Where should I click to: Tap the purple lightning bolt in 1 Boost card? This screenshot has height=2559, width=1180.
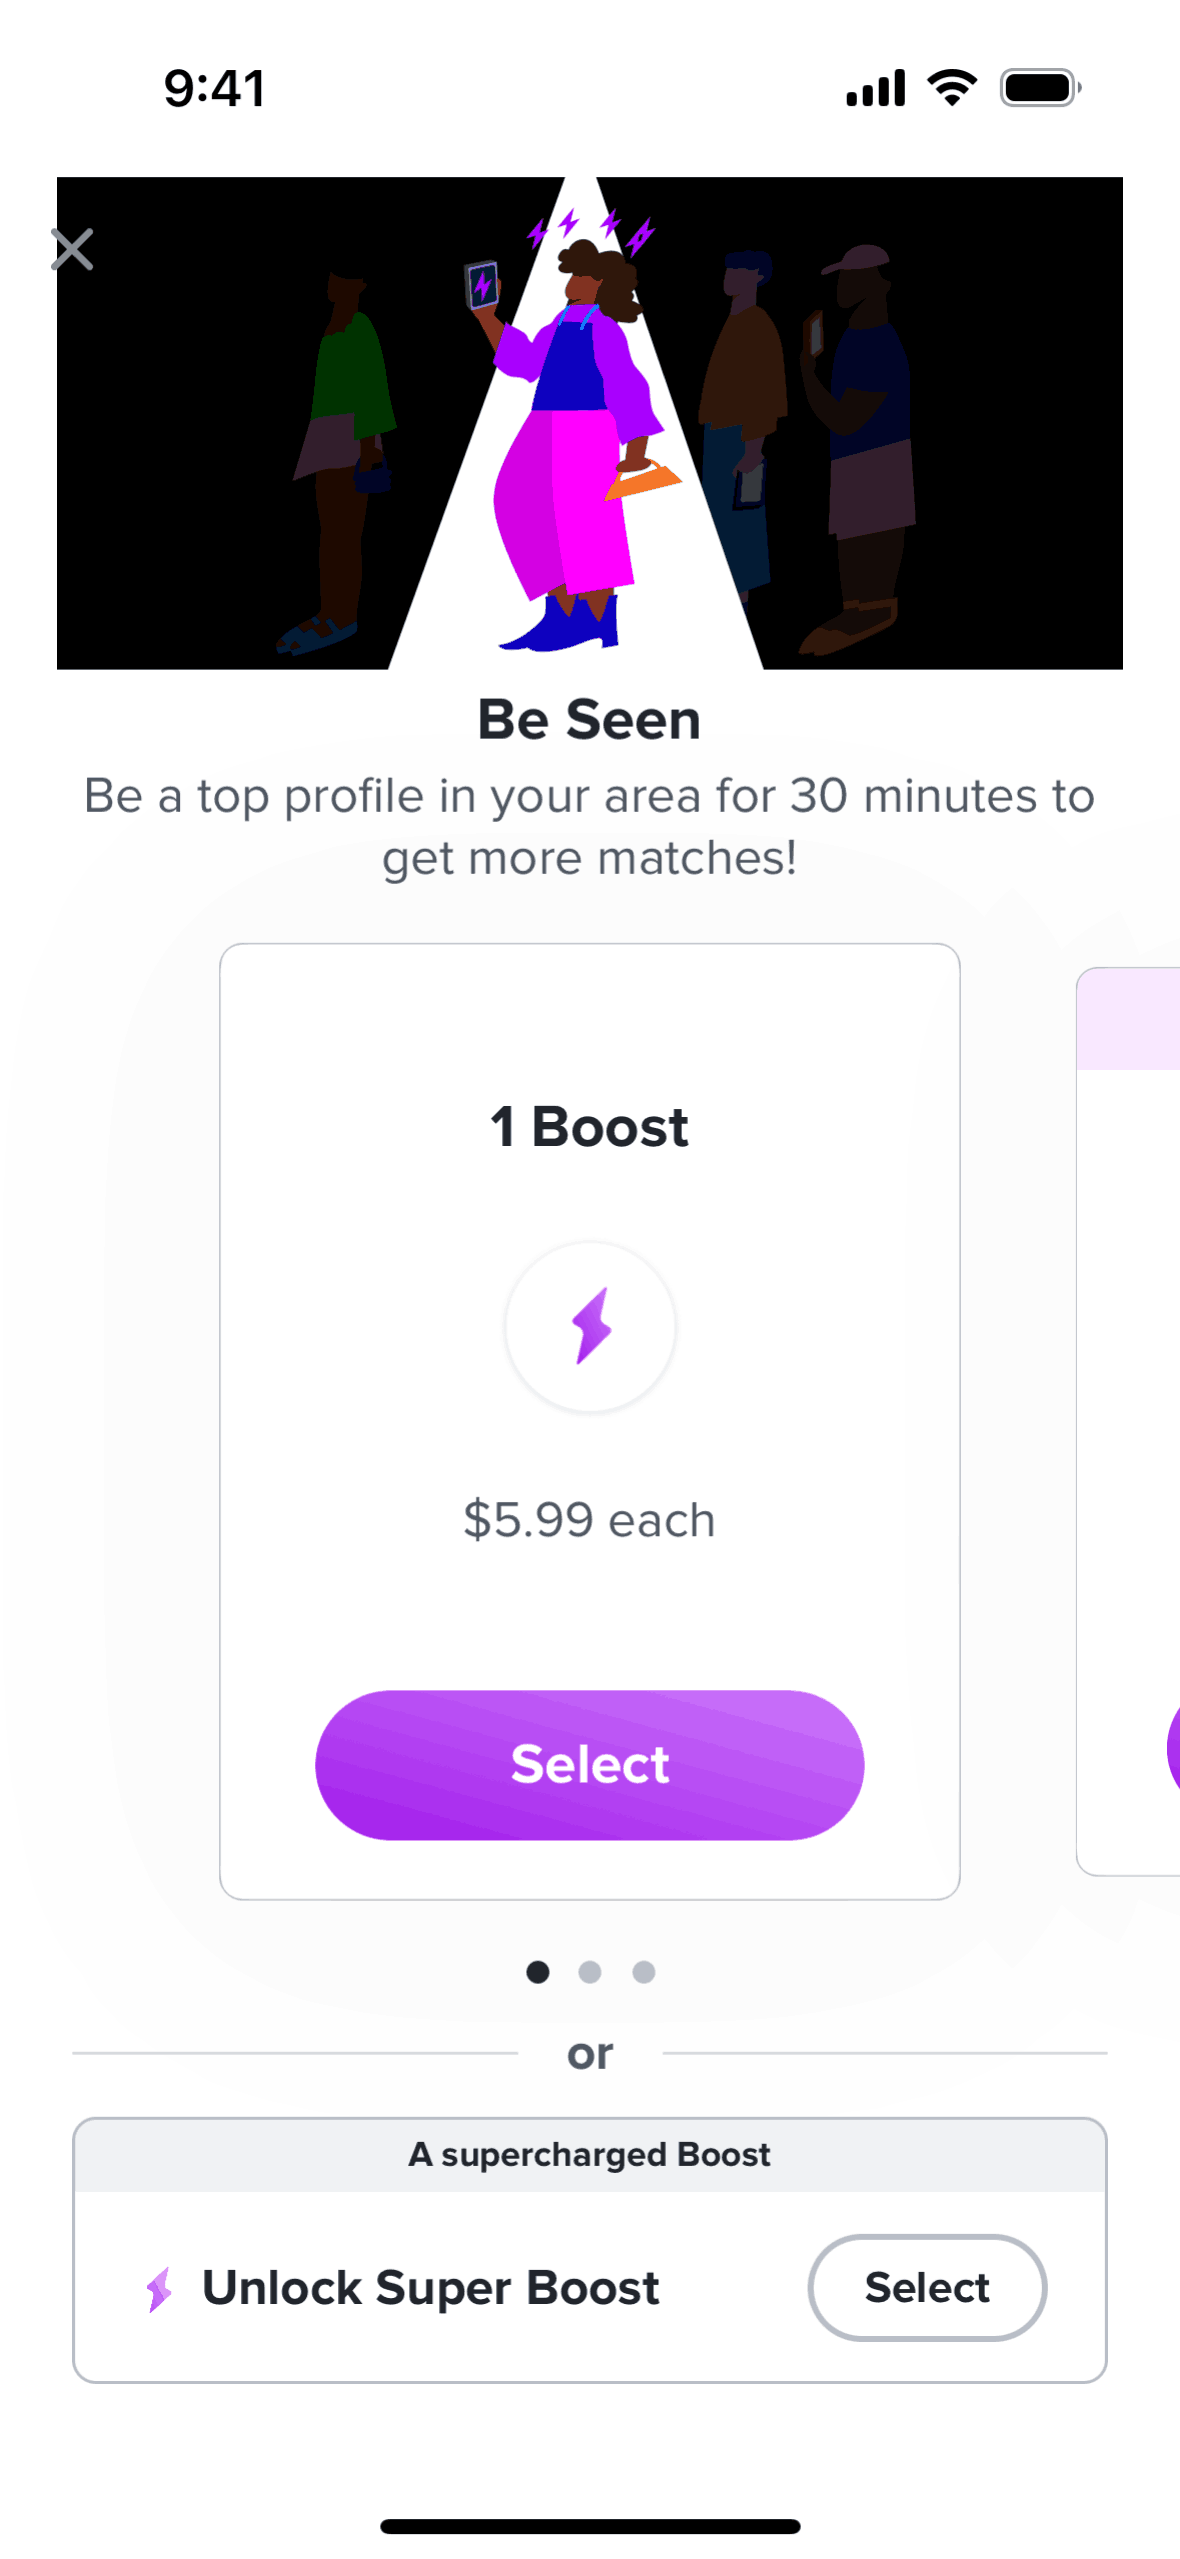coord(591,1325)
